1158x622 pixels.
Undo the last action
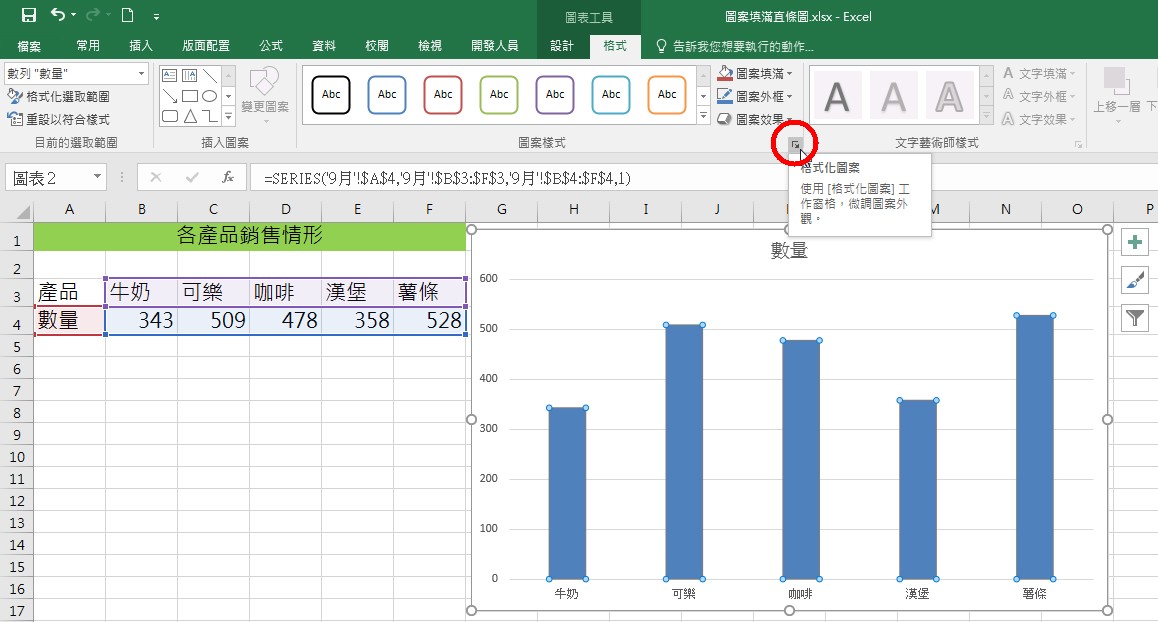click(58, 15)
